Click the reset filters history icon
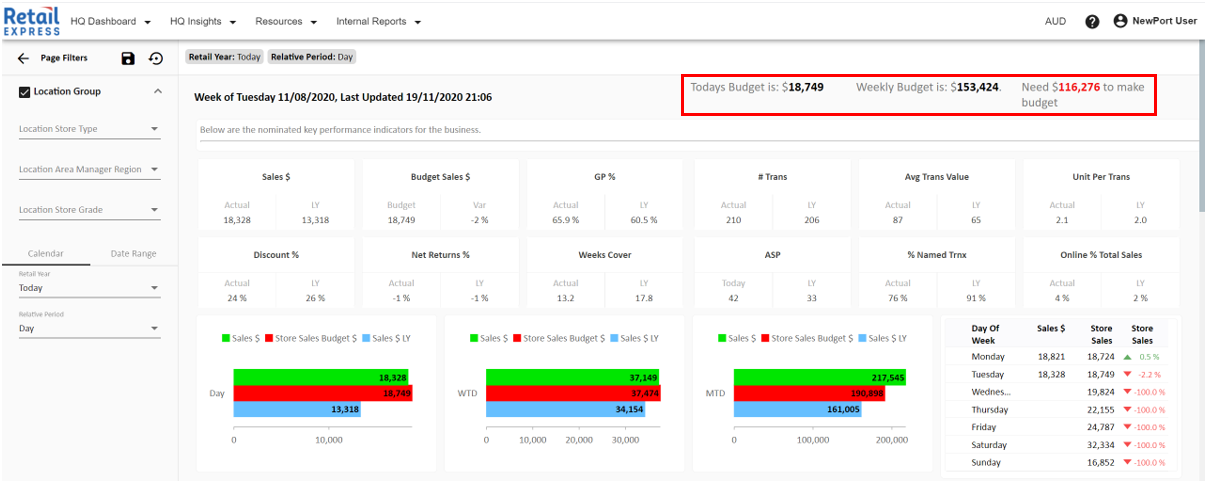This screenshot has height=482, width=1205. click(156, 59)
